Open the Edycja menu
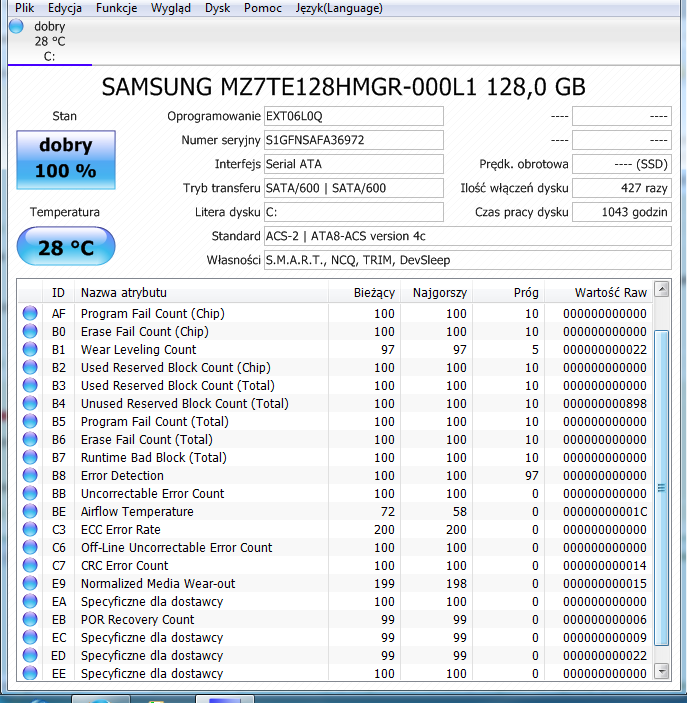The width and height of the screenshot is (696, 716). coord(65,8)
